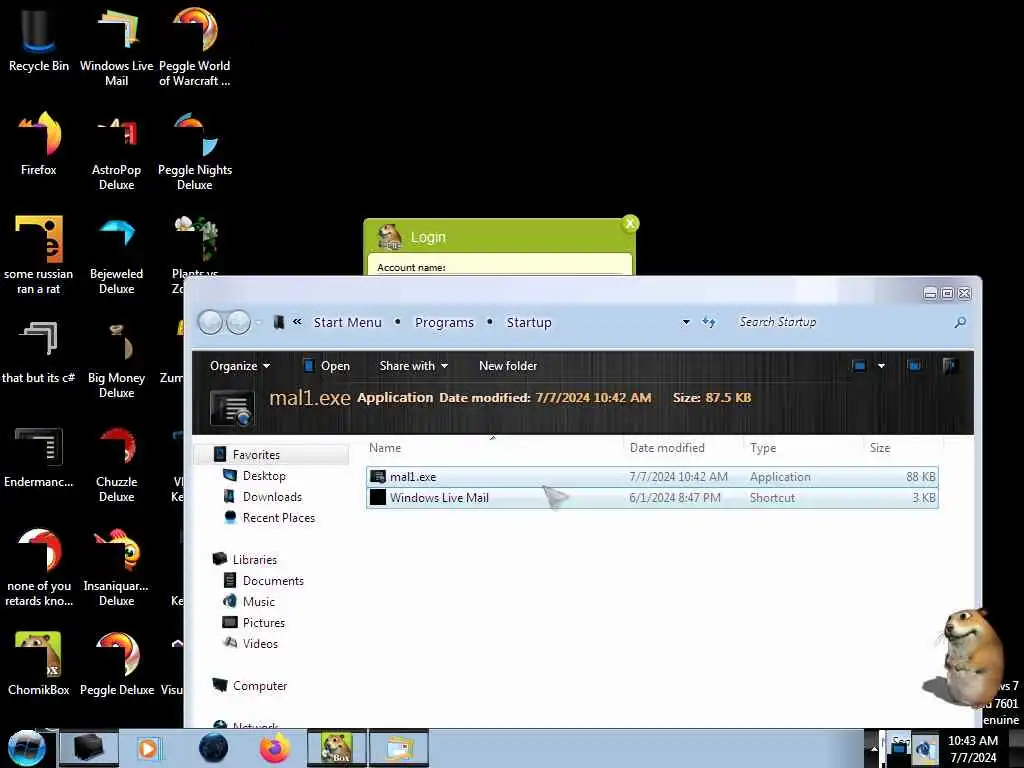
Task: Click the Explorer help icon
Action: click(950, 365)
